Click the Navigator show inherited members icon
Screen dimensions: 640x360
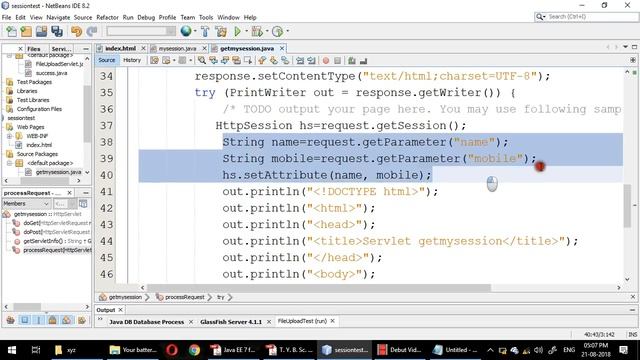coord(83,203)
